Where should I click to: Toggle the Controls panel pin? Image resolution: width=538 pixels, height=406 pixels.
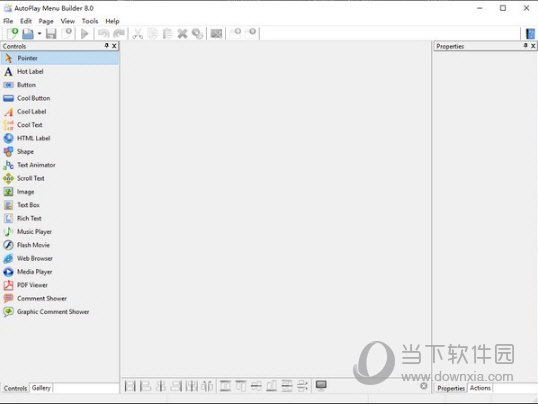point(106,46)
